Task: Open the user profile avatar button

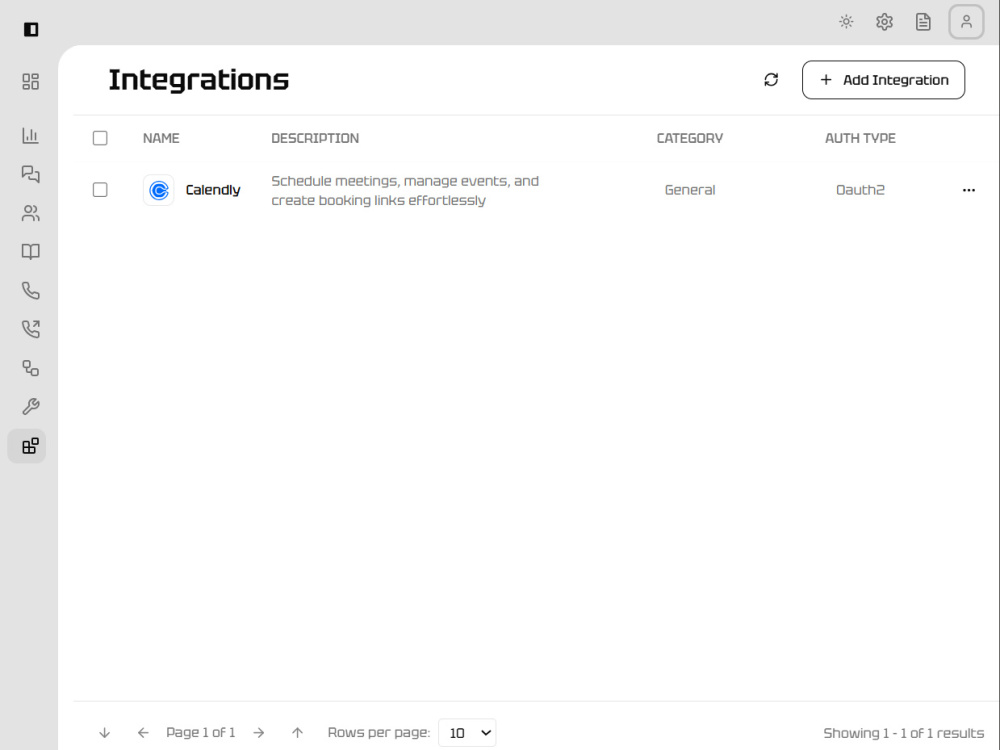Action: [x=966, y=22]
